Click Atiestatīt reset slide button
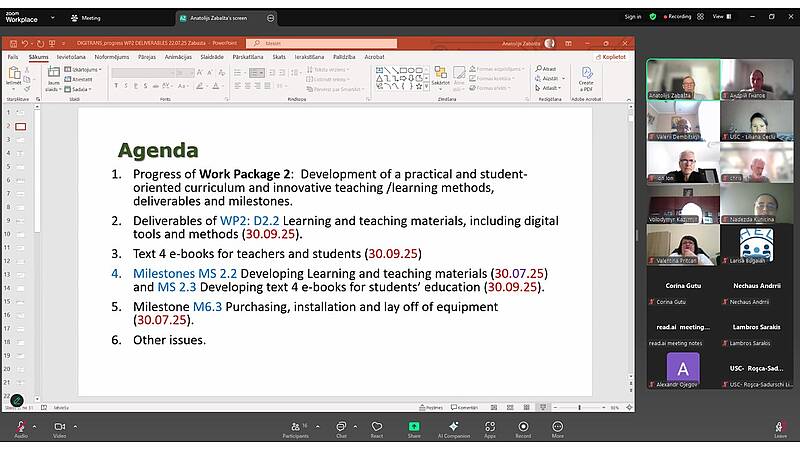This screenshot has width=800, height=450. pos(79,79)
